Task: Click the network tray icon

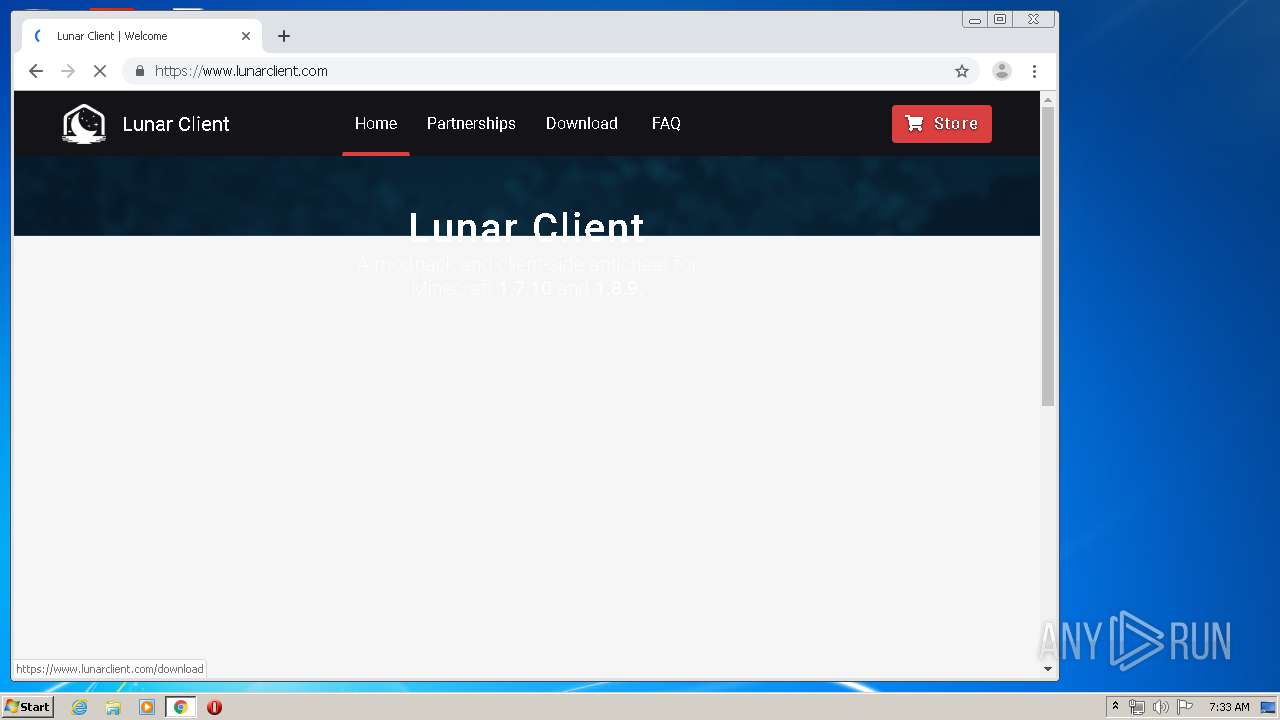Action: 1137,707
